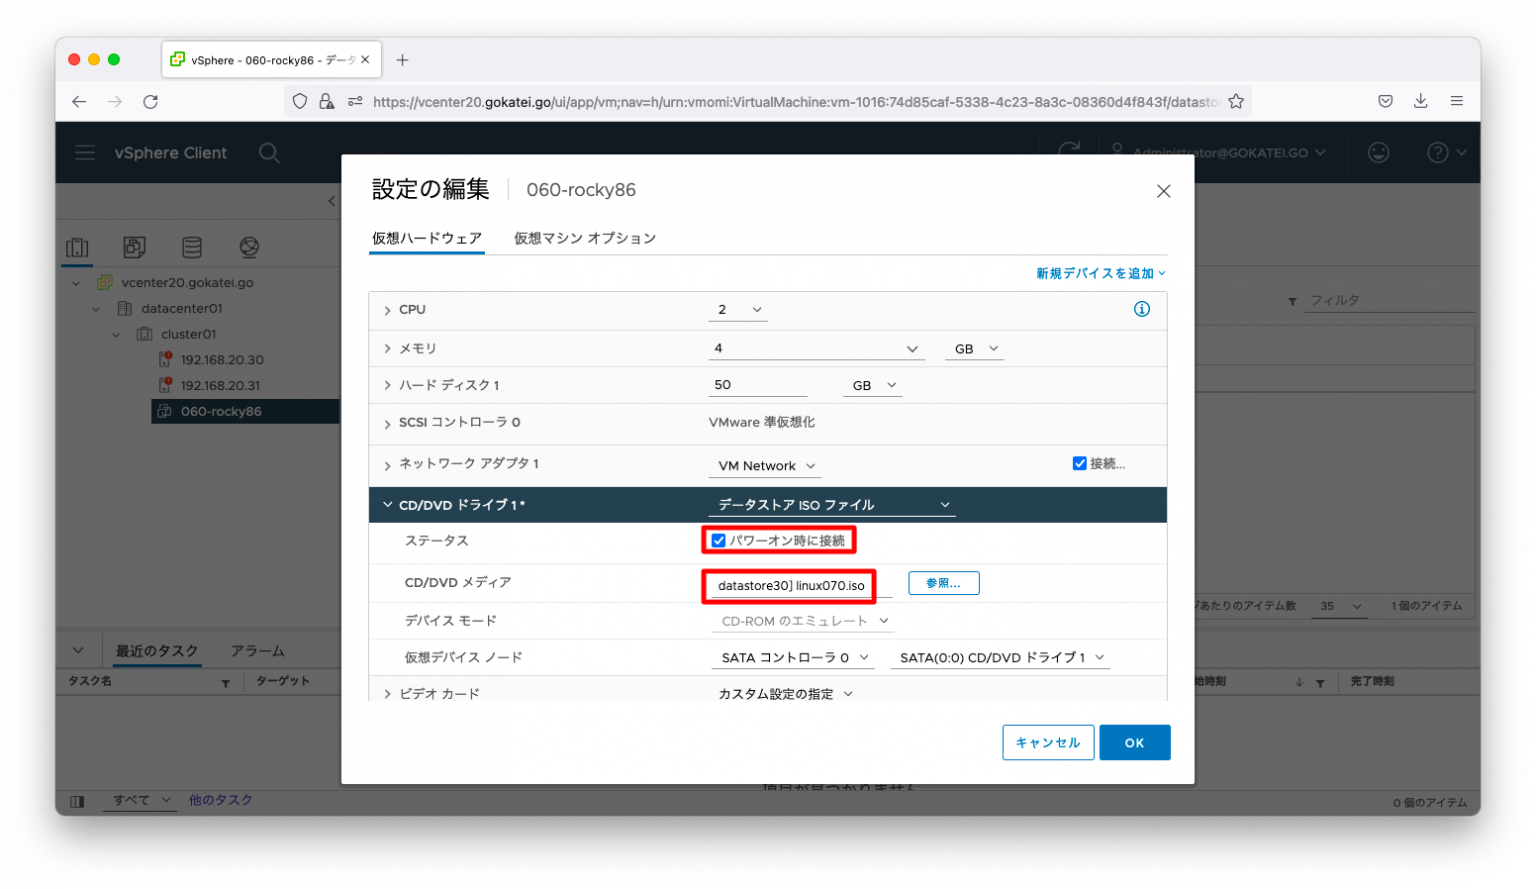Open the Storage inventory icon

pyautogui.click(x=192, y=247)
